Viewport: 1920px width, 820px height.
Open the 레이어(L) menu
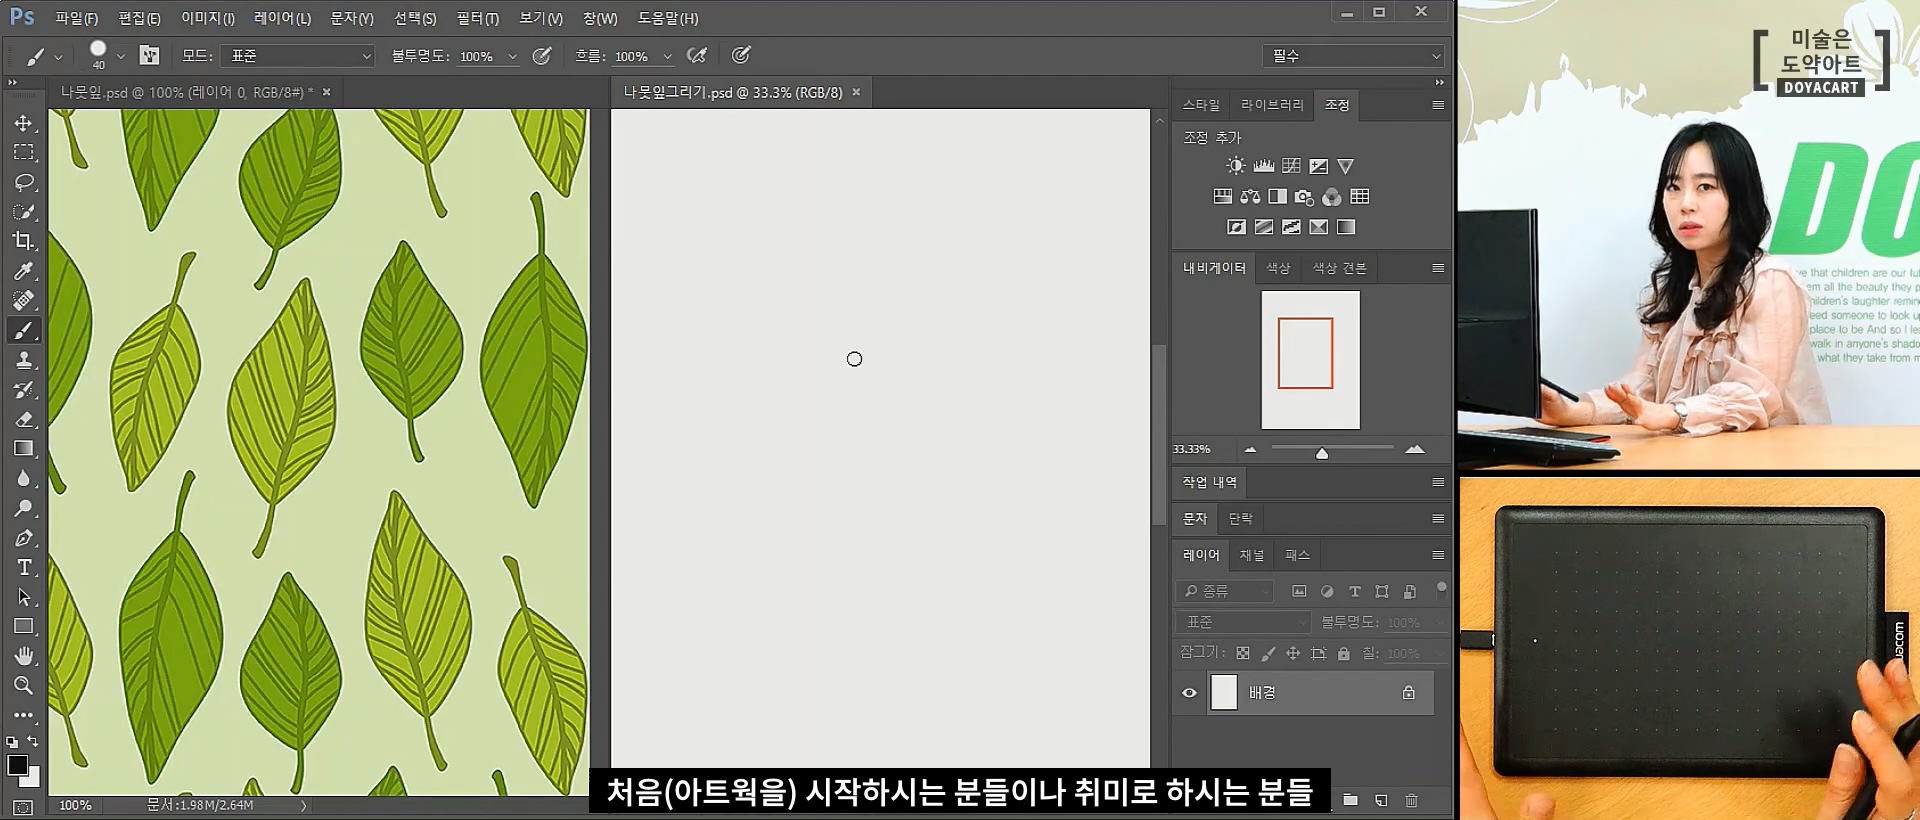282,18
